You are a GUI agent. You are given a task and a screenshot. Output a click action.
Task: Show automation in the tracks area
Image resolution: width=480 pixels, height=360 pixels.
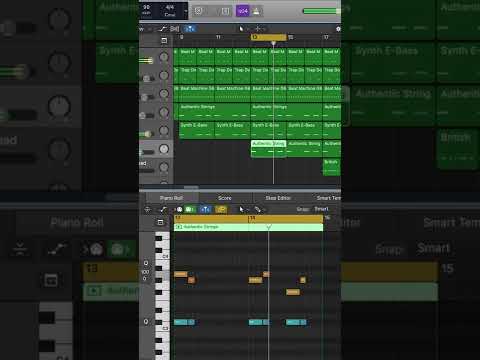pyautogui.click(x=162, y=29)
